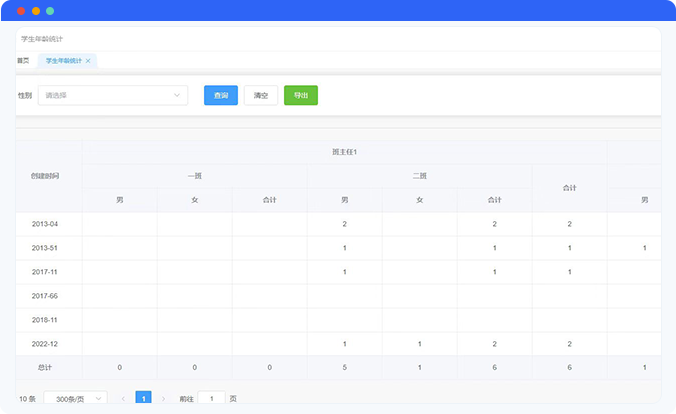Click the 2022-12 row label

click(x=45, y=344)
